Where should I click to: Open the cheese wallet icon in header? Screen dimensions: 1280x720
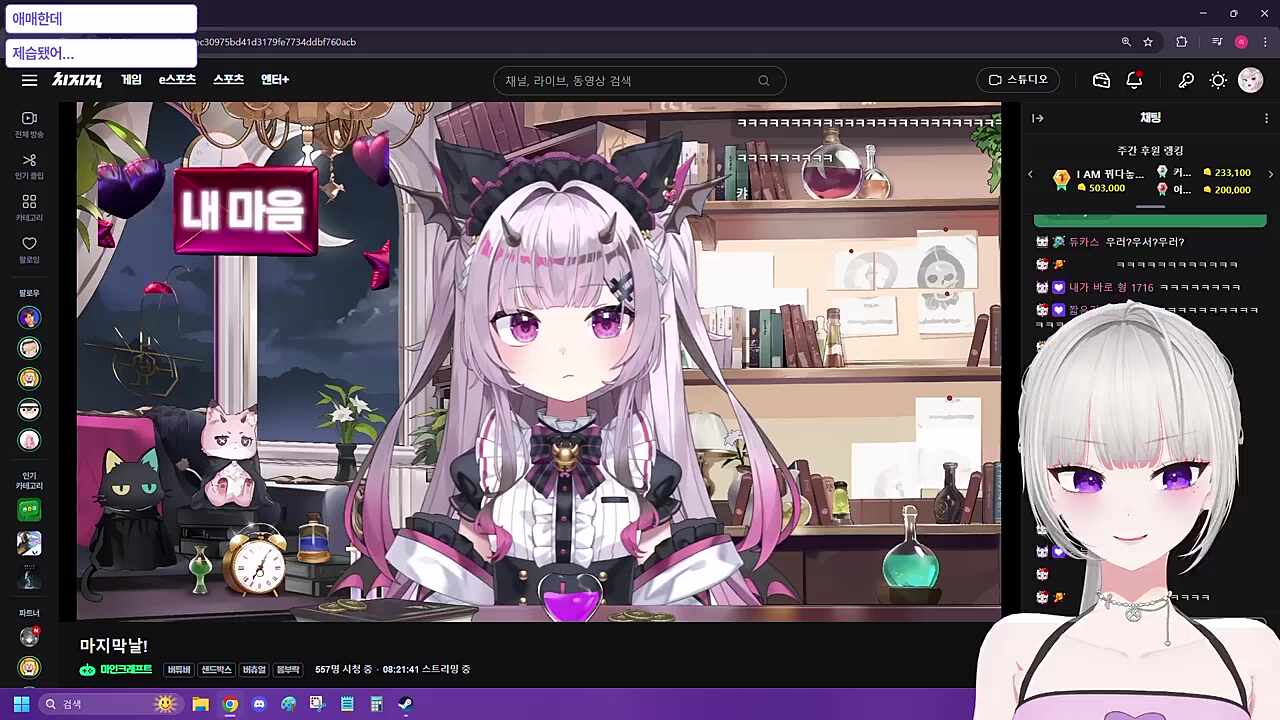(1101, 80)
